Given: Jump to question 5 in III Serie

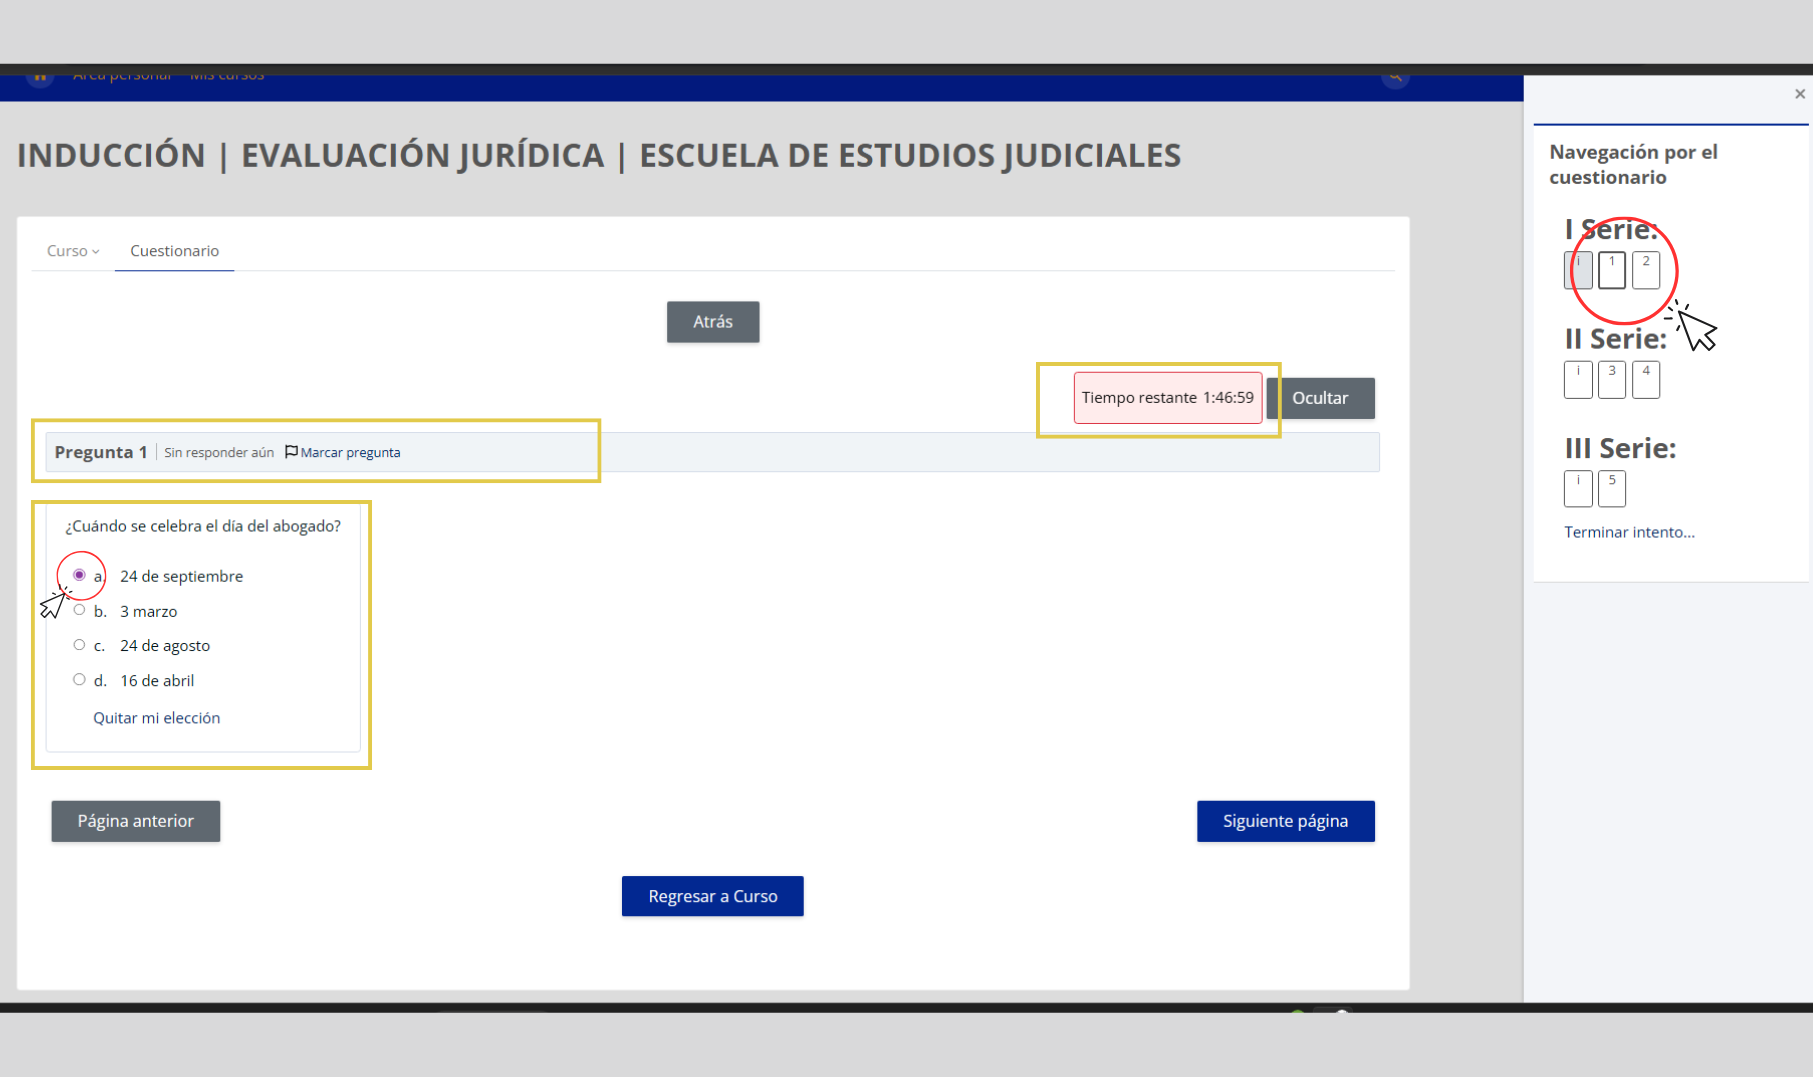Looking at the screenshot, I should coord(1612,488).
